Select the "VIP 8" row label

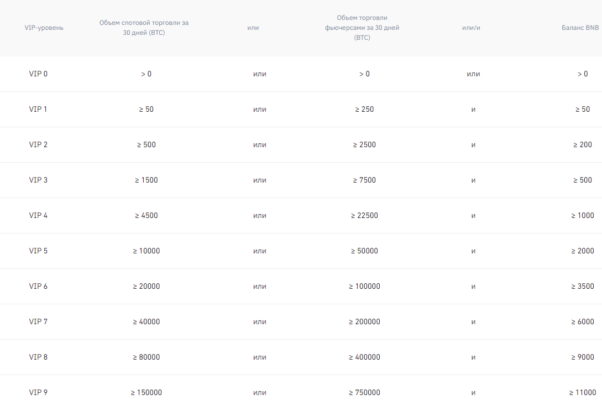click(38, 357)
